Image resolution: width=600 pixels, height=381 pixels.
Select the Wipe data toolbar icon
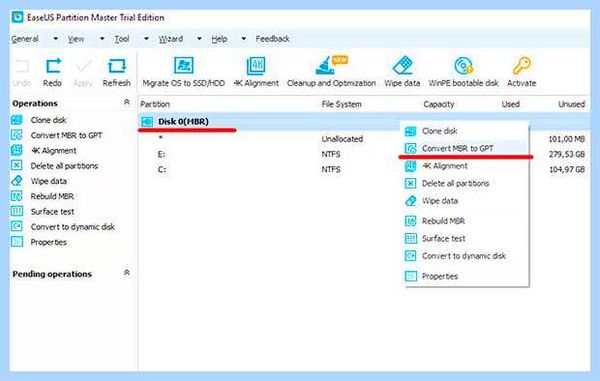pyautogui.click(x=402, y=65)
